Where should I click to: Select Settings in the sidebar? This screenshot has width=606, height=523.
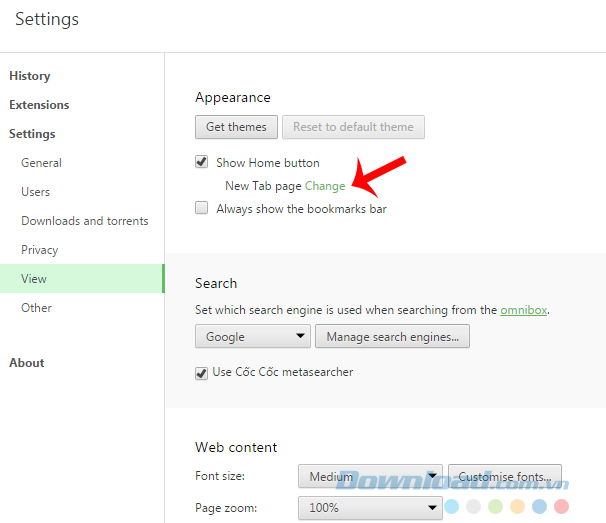click(32, 134)
